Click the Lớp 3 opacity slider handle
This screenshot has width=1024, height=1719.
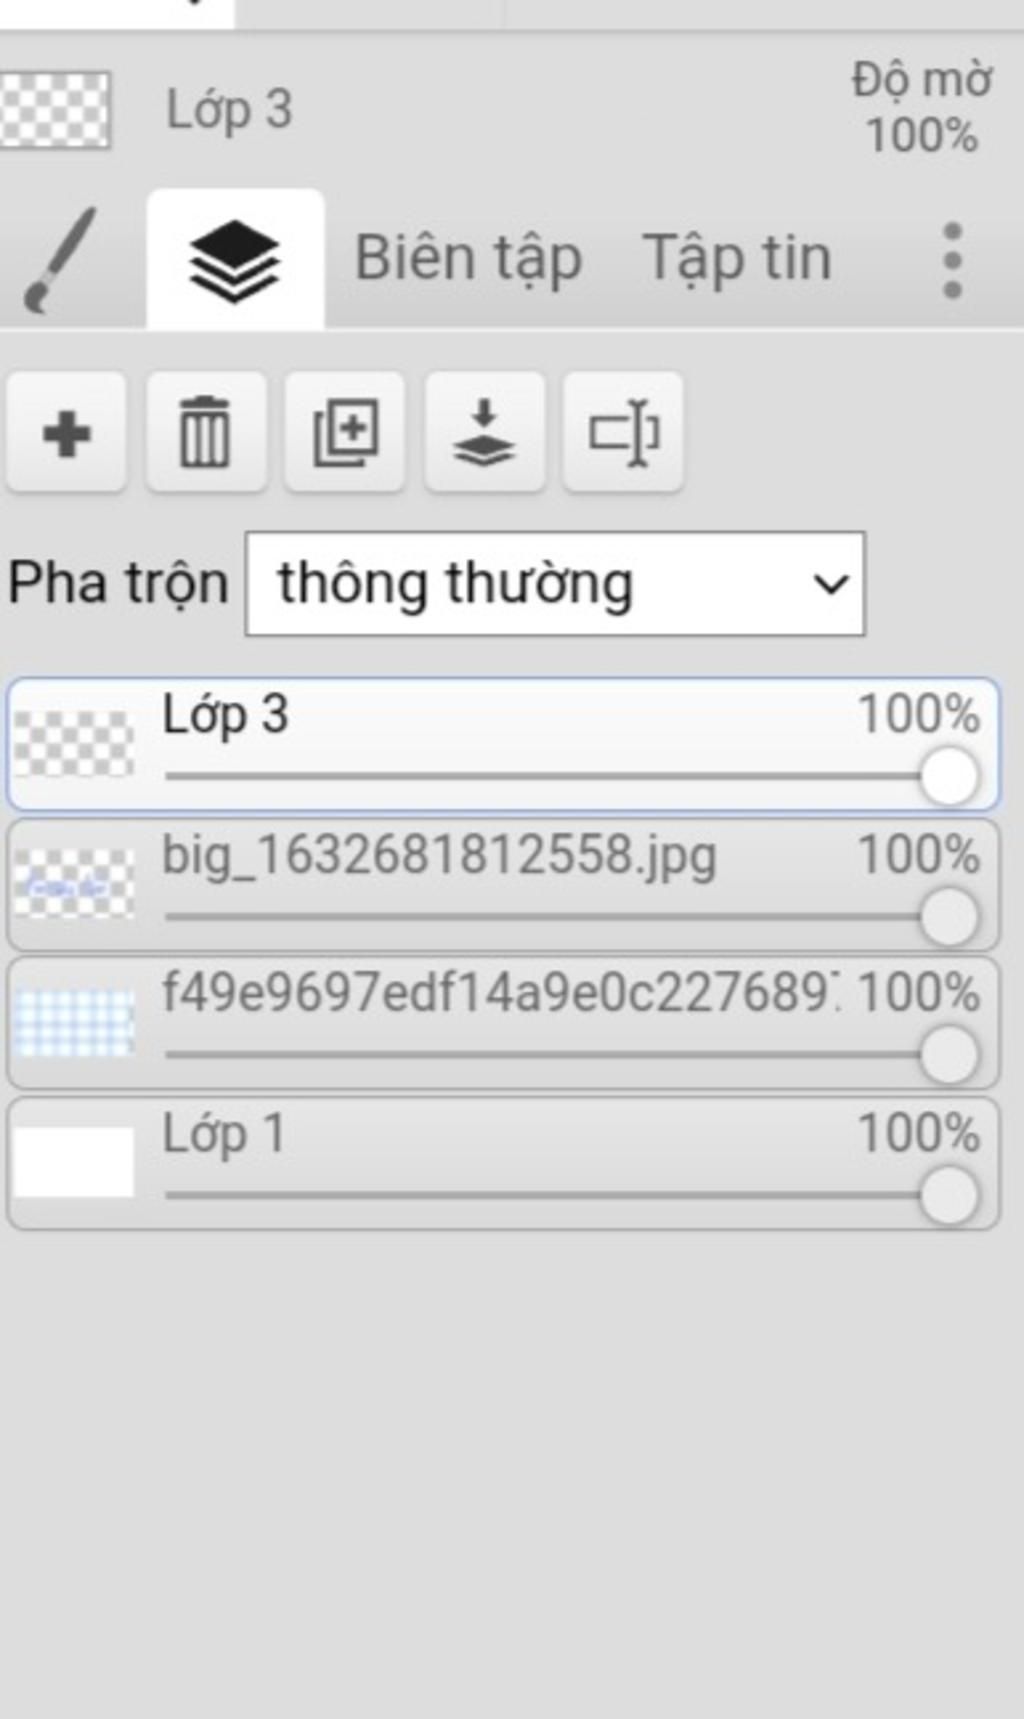948,776
